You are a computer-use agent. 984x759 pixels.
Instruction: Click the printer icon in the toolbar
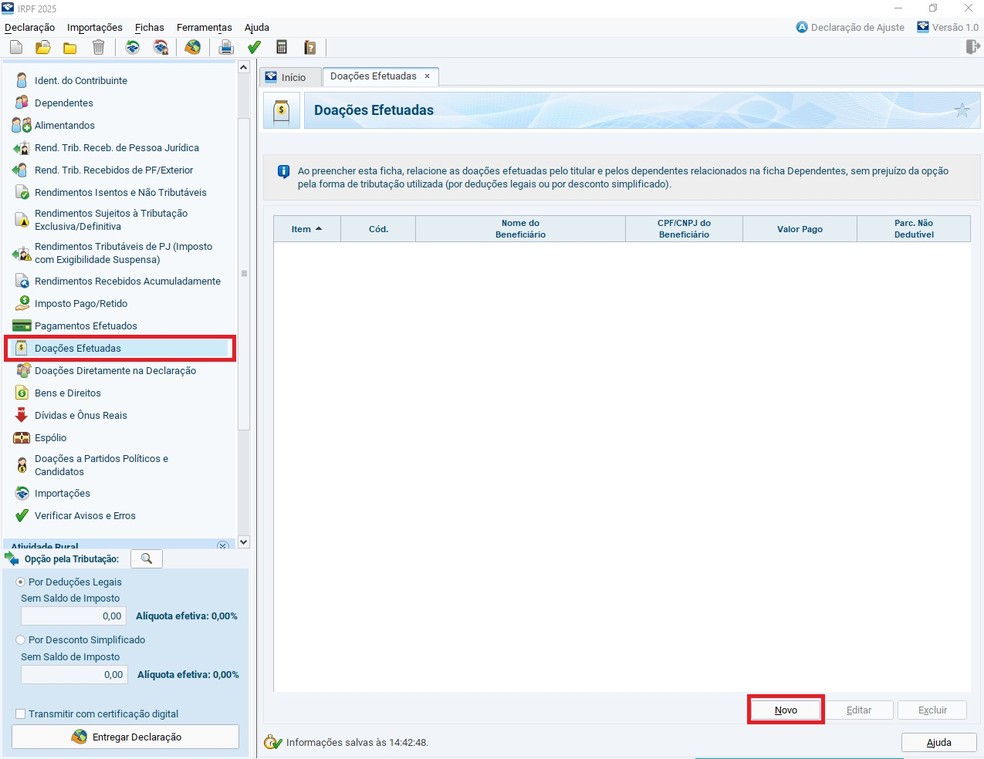pos(226,47)
